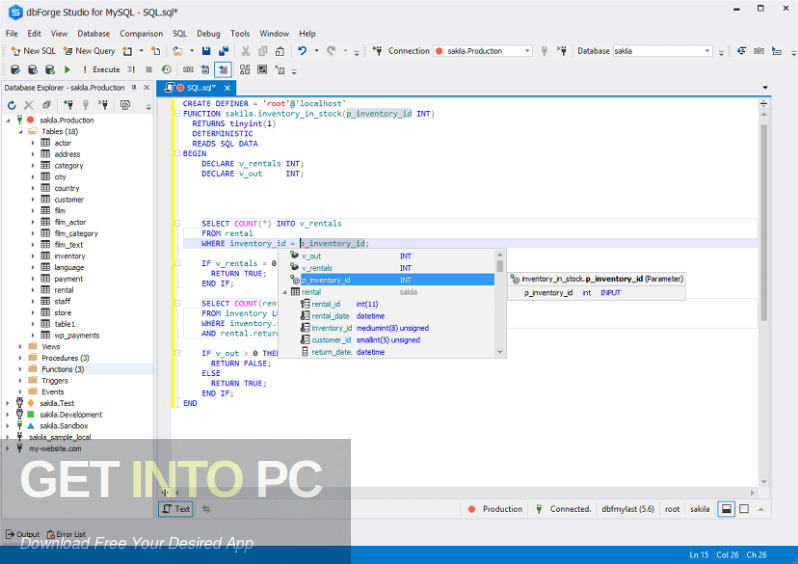Expand the sakila.Test connection node
The height and width of the screenshot is (564, 798).
tap(8, 403)
